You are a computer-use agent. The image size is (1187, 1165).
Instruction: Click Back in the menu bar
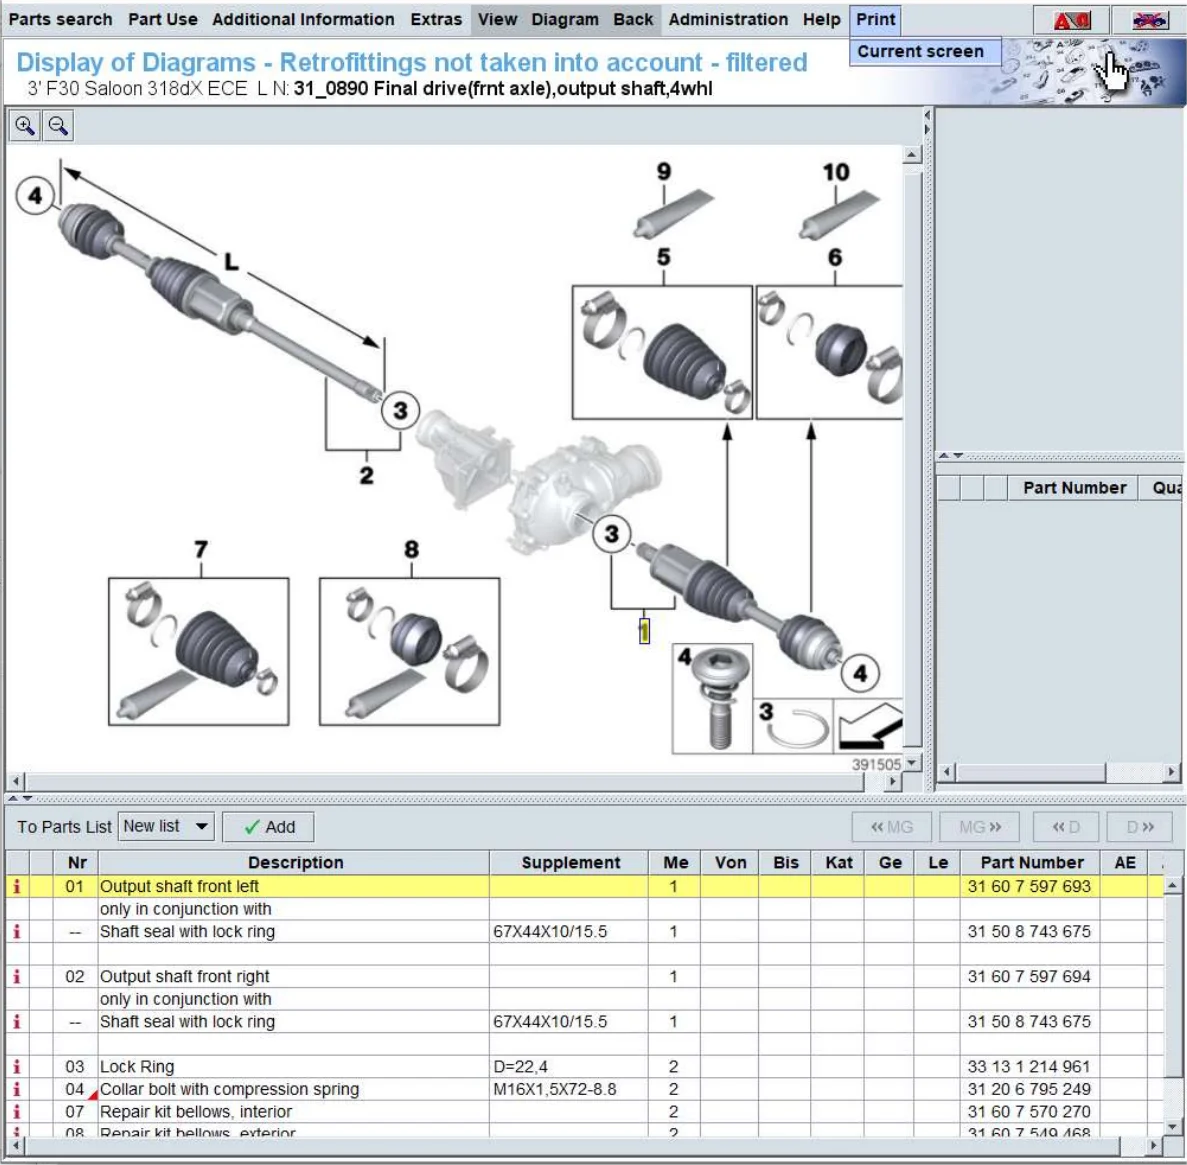pos(633,19)
